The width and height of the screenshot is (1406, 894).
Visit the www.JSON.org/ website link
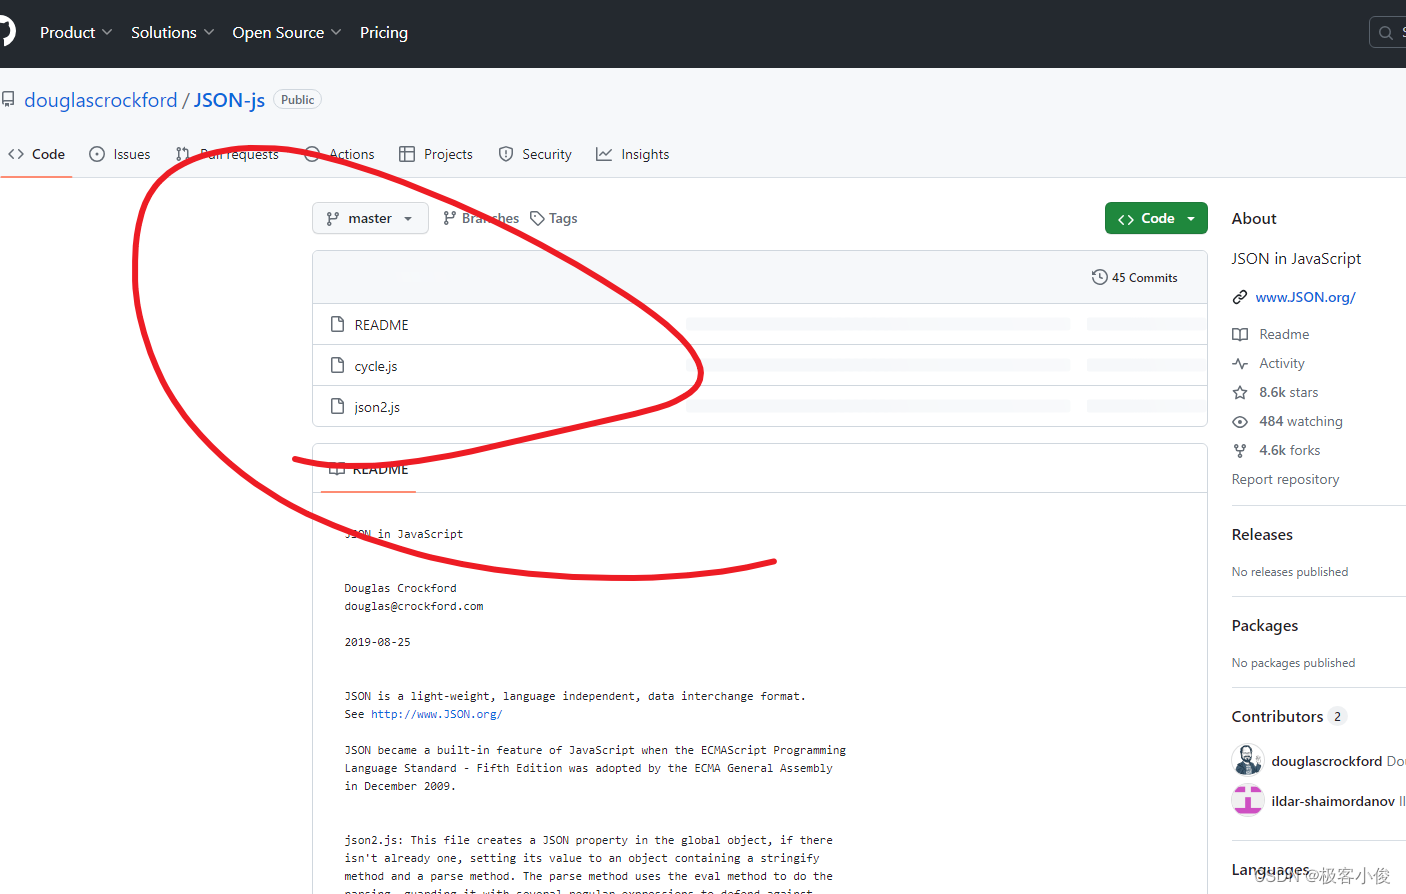1305,297
